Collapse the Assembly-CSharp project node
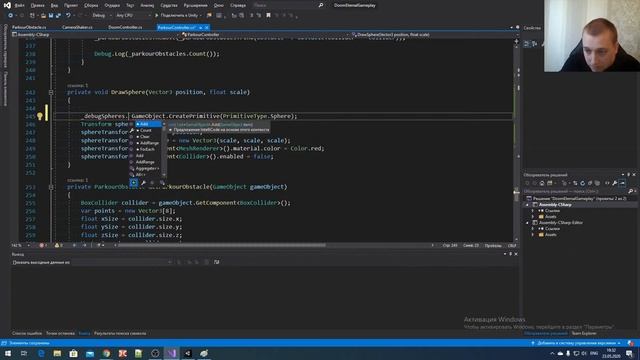 click(528, 204)
